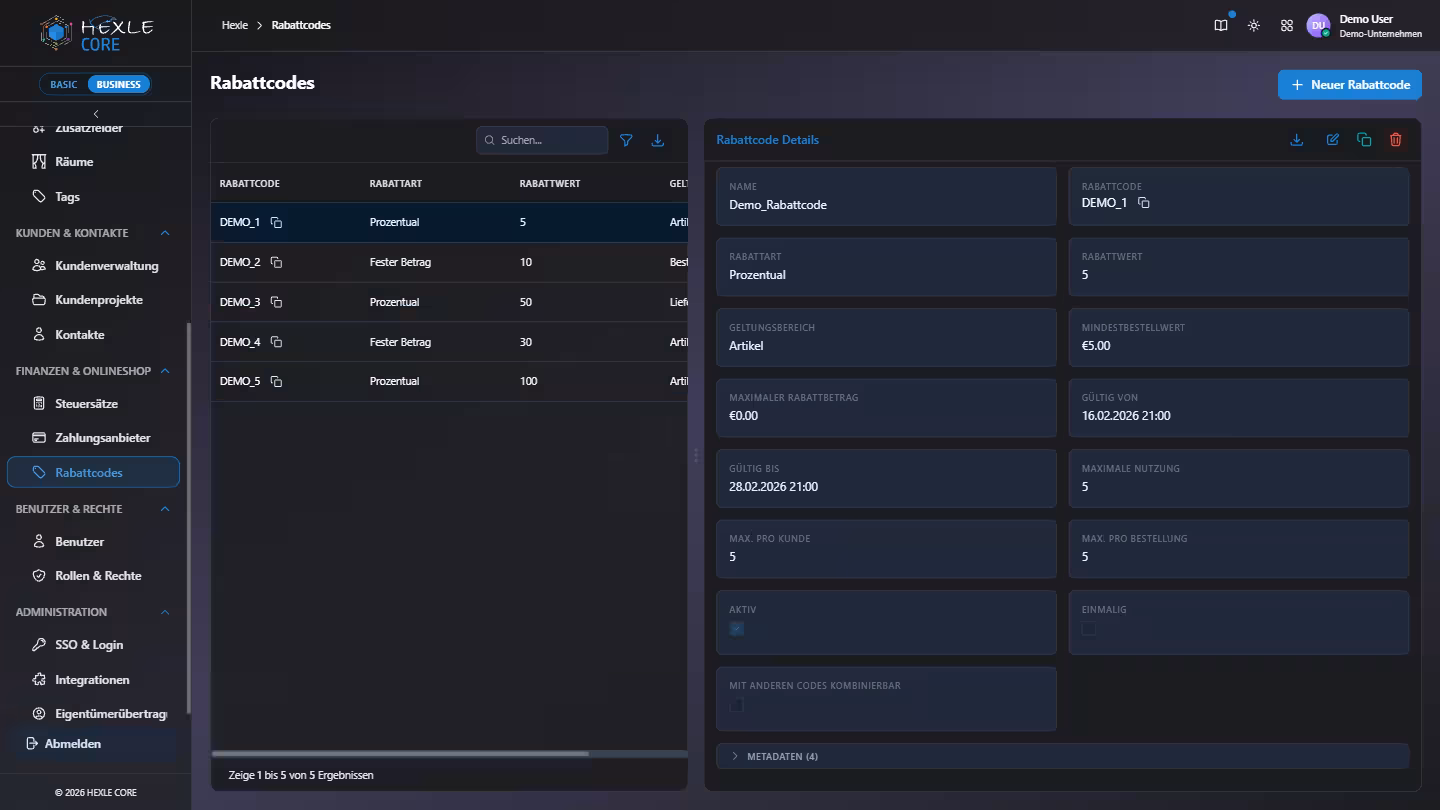Copy the DEMO_4 code in the table
The image size is (1440, 810).
tap(276, 342)
